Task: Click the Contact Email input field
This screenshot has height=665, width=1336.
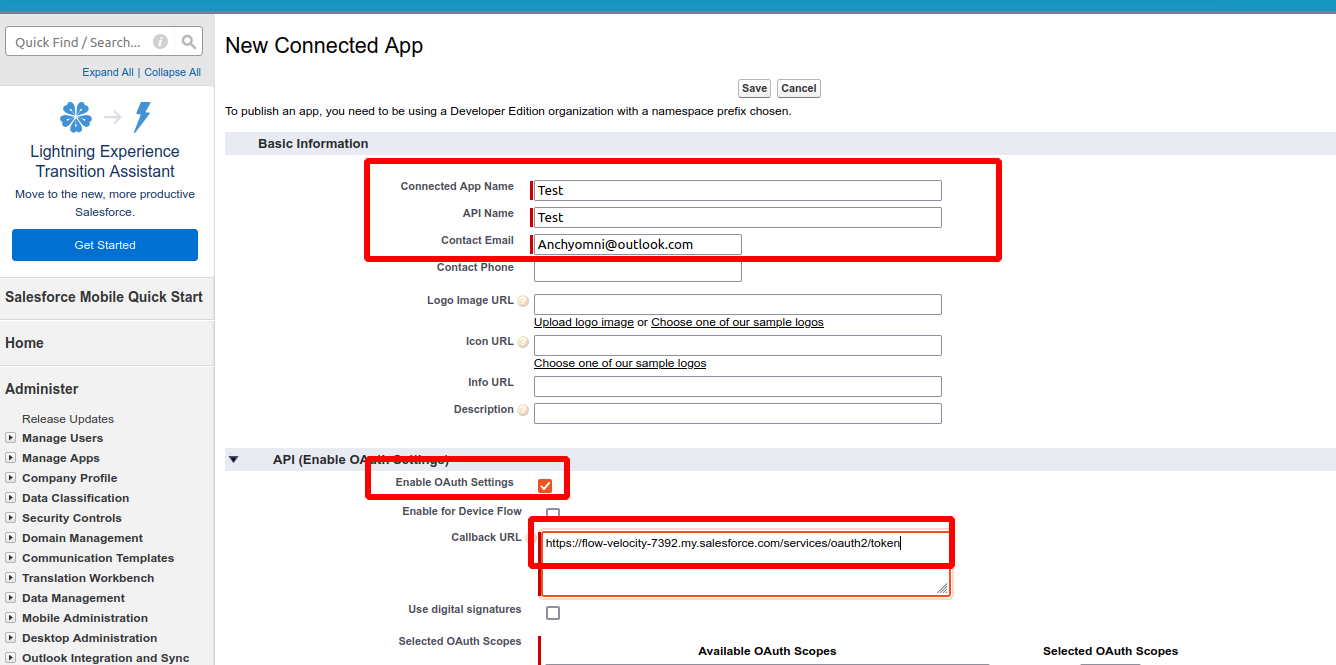Action: click(x=638, y=244)
